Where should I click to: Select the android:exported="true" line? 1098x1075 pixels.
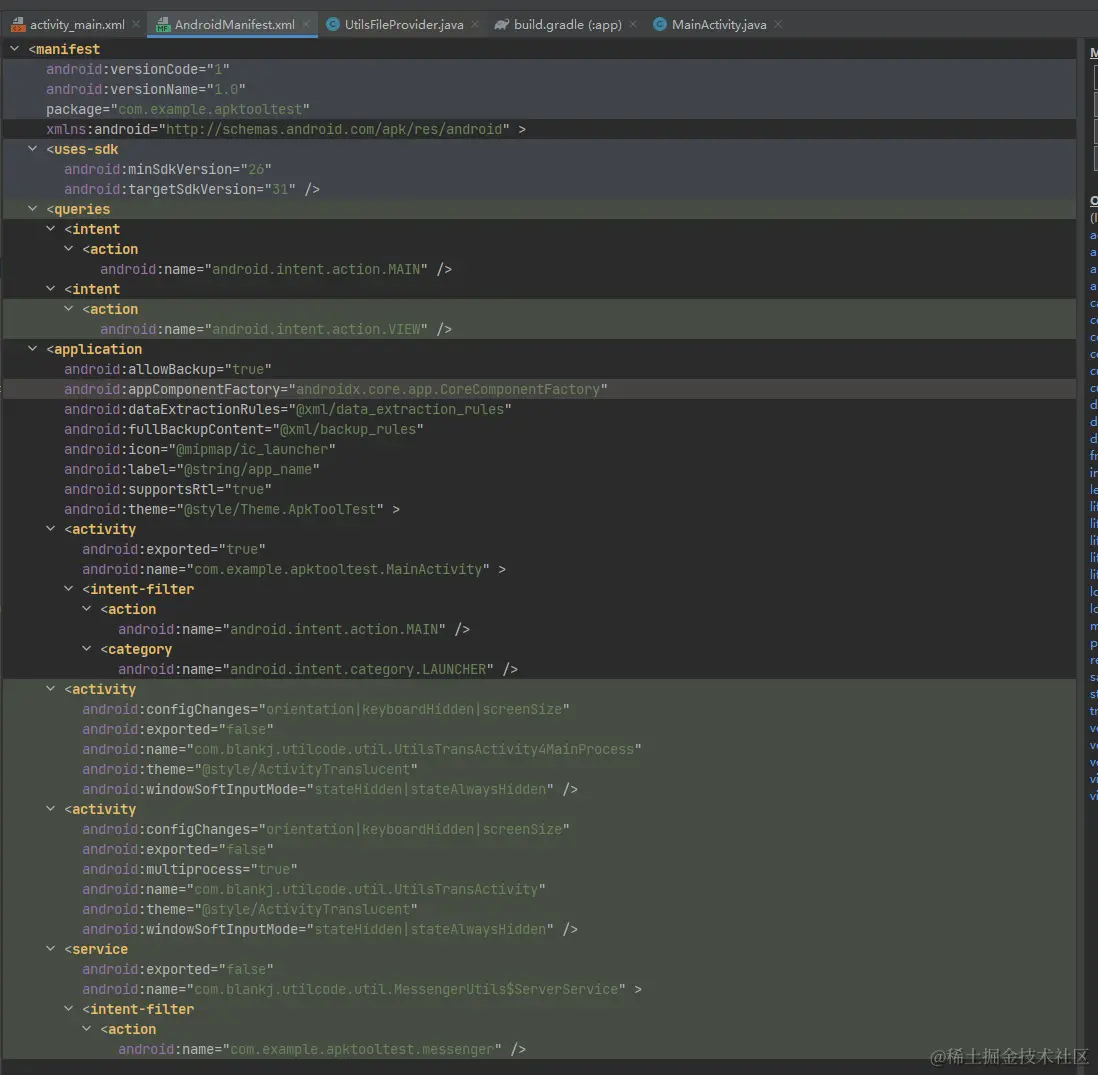[174, 549]
